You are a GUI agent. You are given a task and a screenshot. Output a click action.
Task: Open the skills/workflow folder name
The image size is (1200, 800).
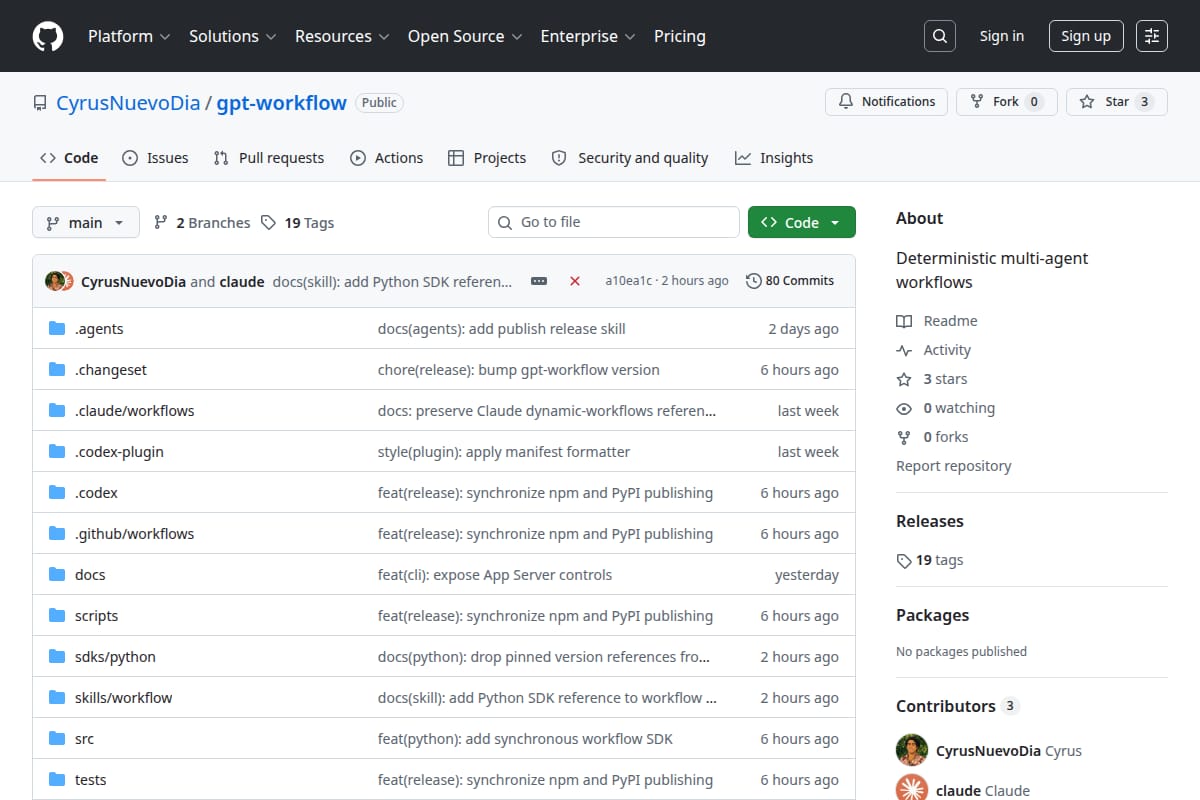(124, 698)
